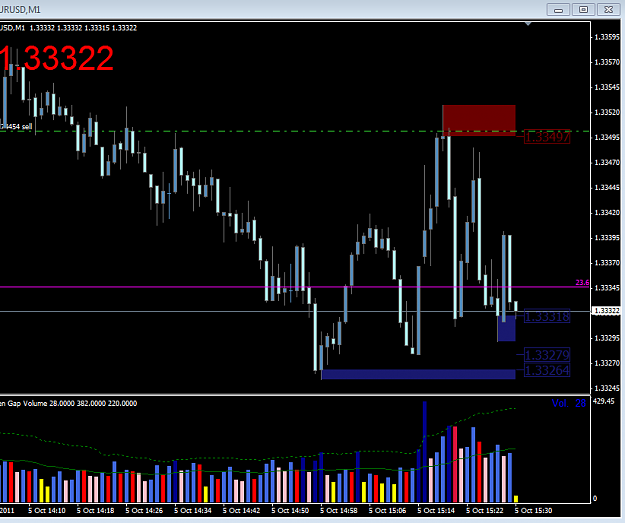This screenshot has width=625, height=523.
Task: Click the 5 Oct 15:14 time label
Action: click(436, 511)
